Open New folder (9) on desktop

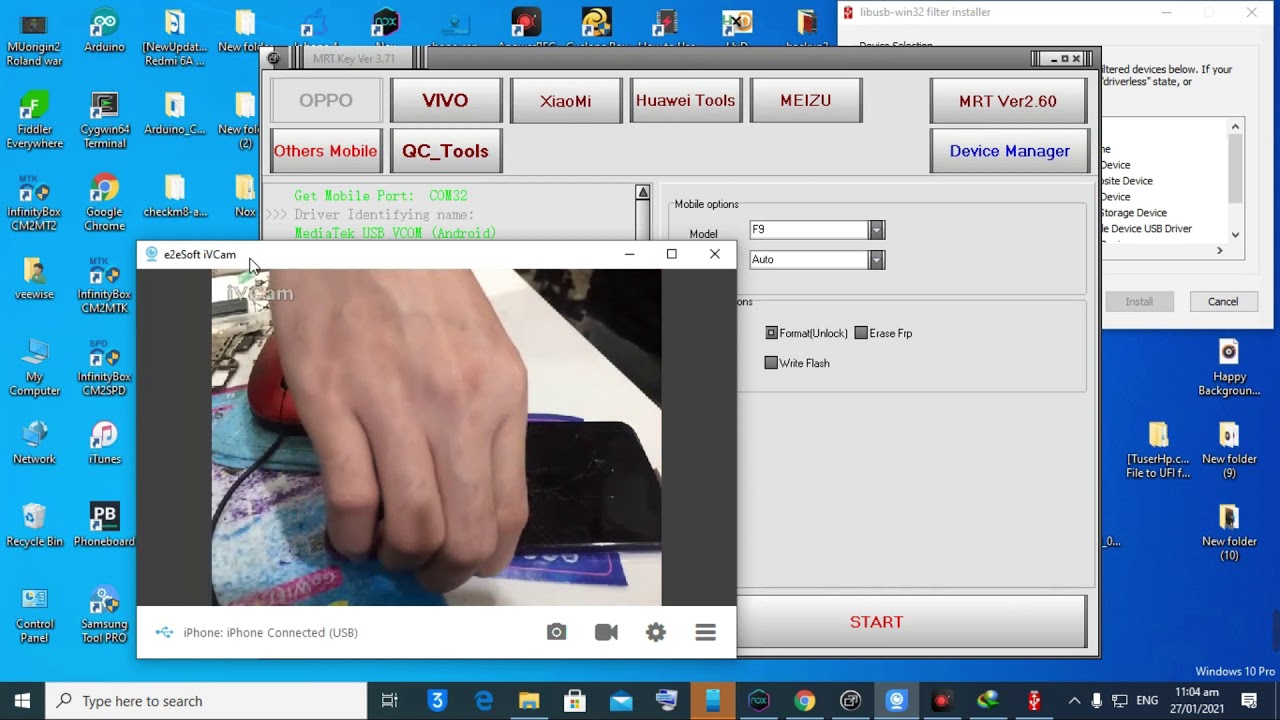click(1229, 450)
